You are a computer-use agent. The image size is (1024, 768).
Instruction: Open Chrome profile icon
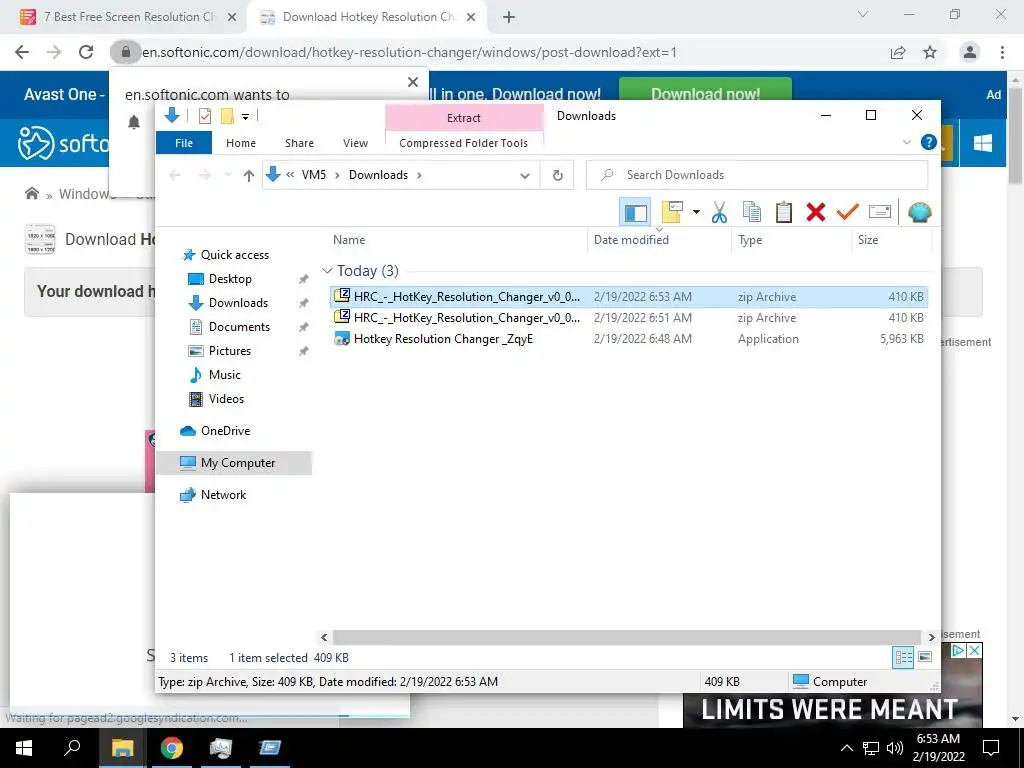[x=970, y=52]
